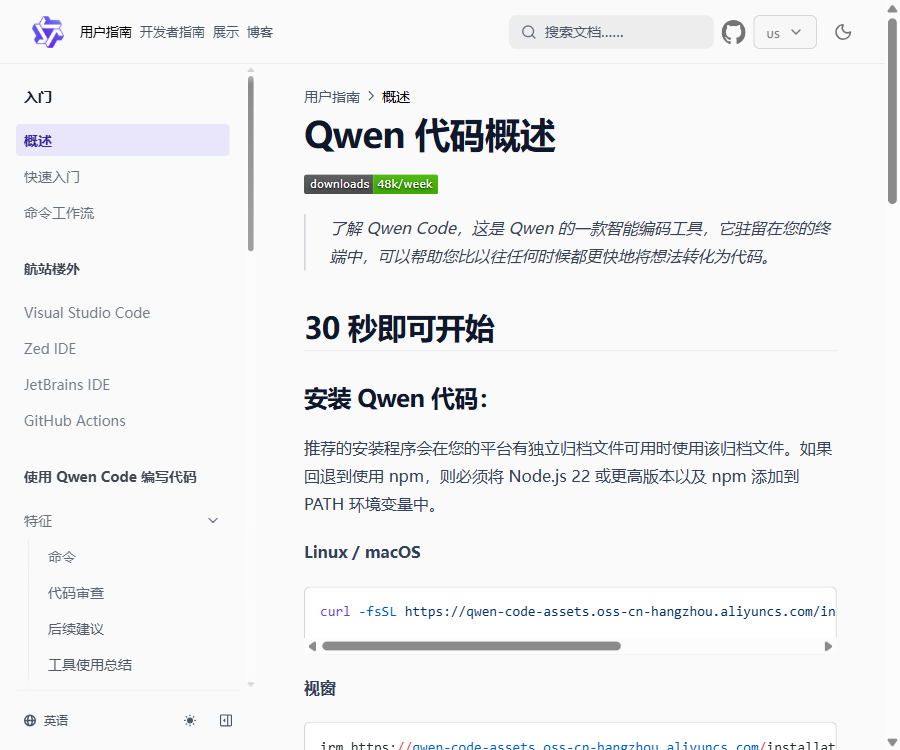Screen dimensions: 900x750
Task: Click code block scroll right arrow
Action: click(x=828, y=646)
